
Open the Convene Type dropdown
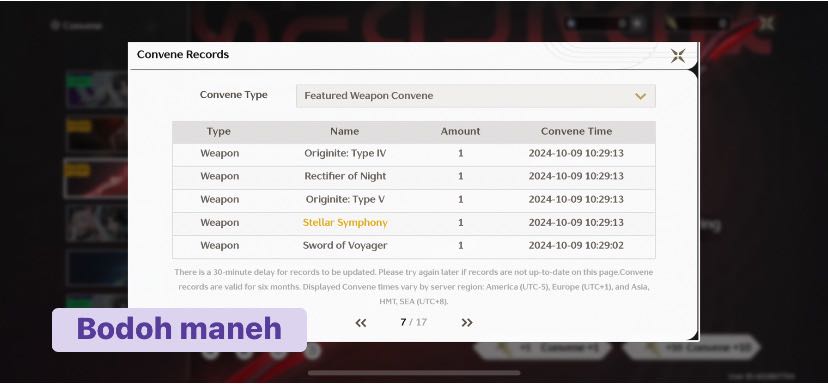[x=475, y=96]
